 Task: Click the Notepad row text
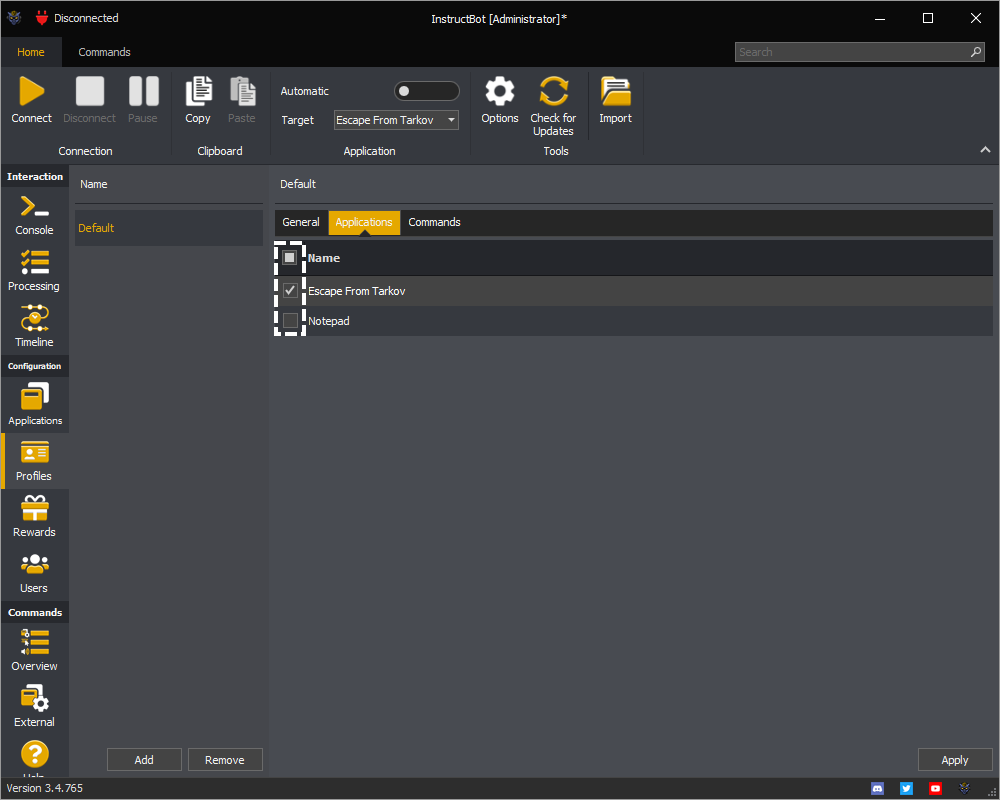pos(328,321)
